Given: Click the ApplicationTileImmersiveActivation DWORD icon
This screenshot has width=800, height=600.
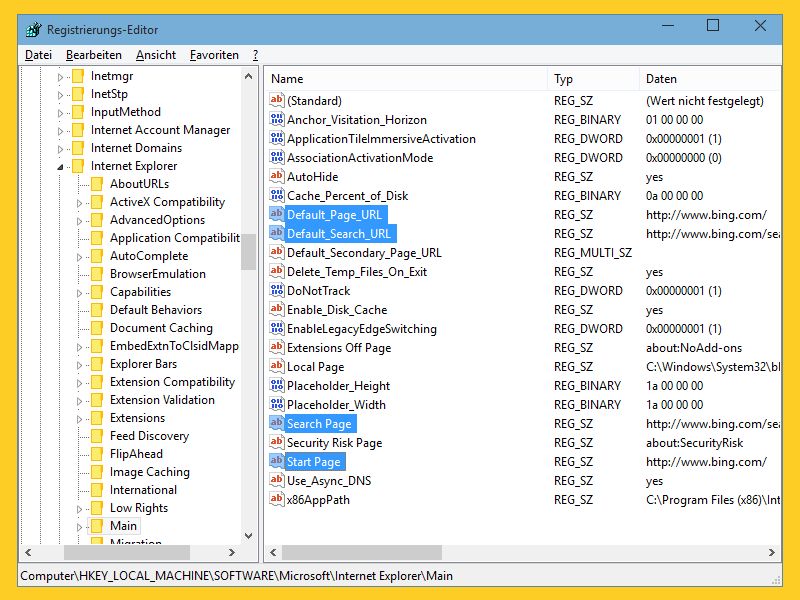Looking at the screenshot, I should coord(277,138).
